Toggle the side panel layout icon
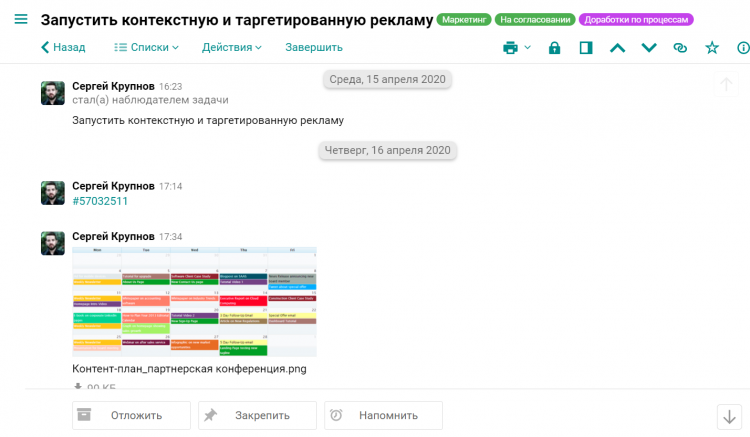Viewport: 750px width, 437px height. (586, 47)
